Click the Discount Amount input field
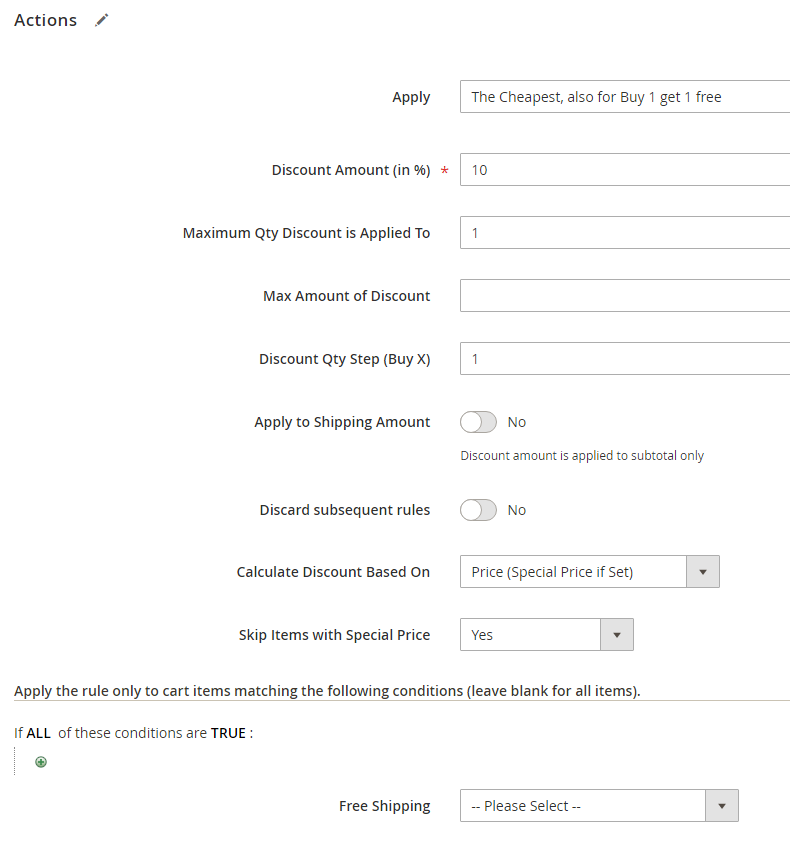The image size is (790, 842). [x=624, y=170]
